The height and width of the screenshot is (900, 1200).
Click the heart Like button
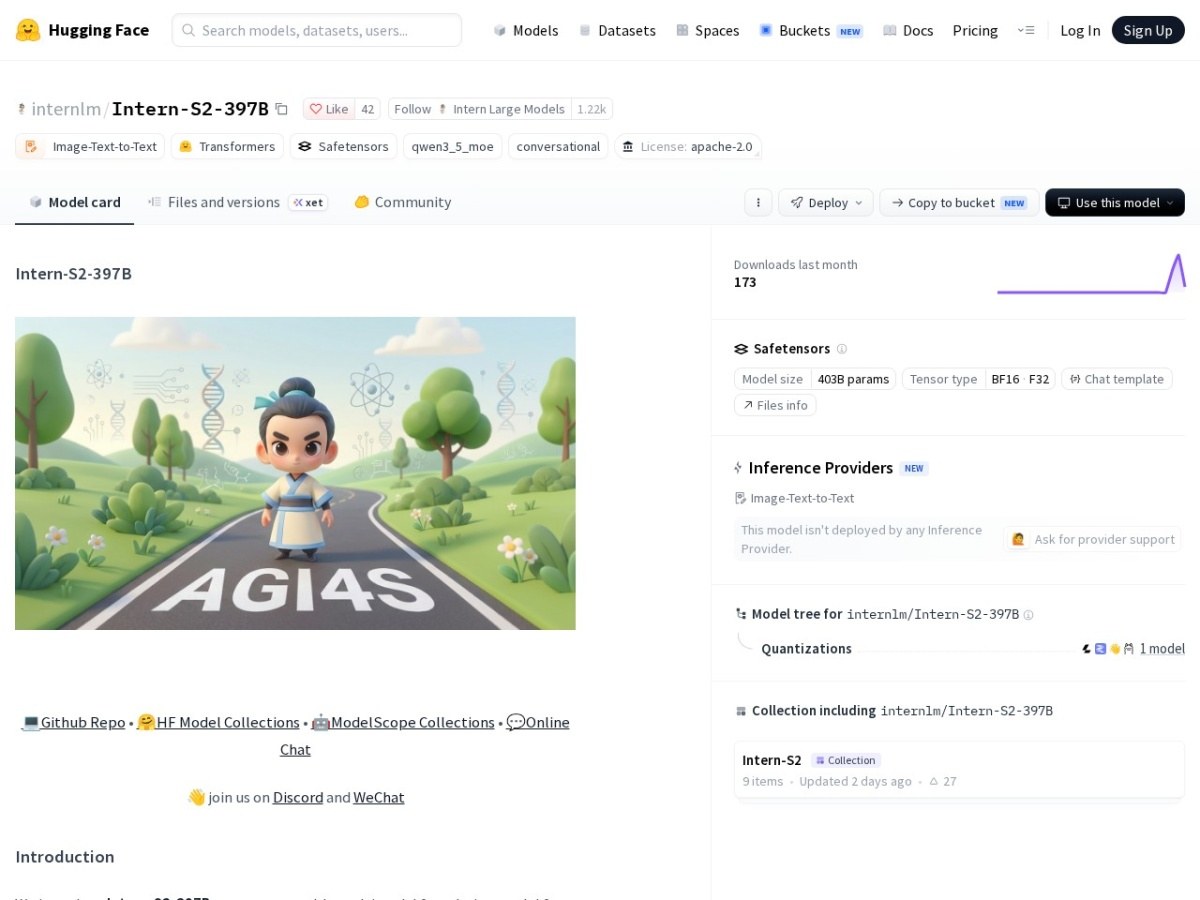pos(328,109)
